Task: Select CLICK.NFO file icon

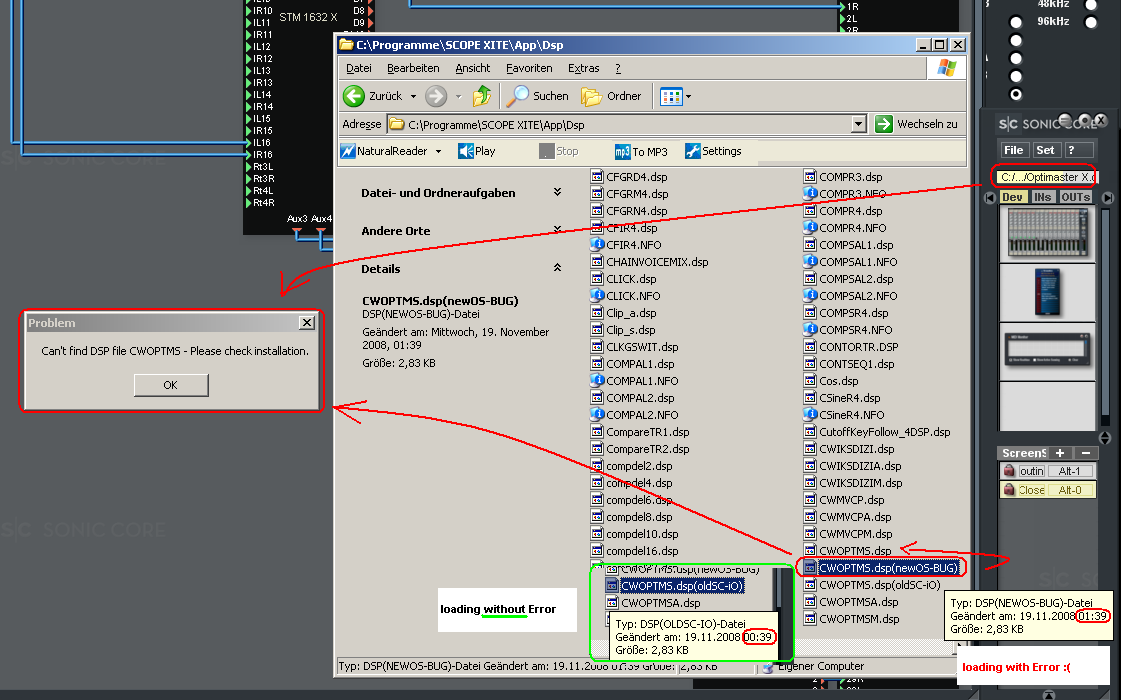Action: [x=597, y=295]
